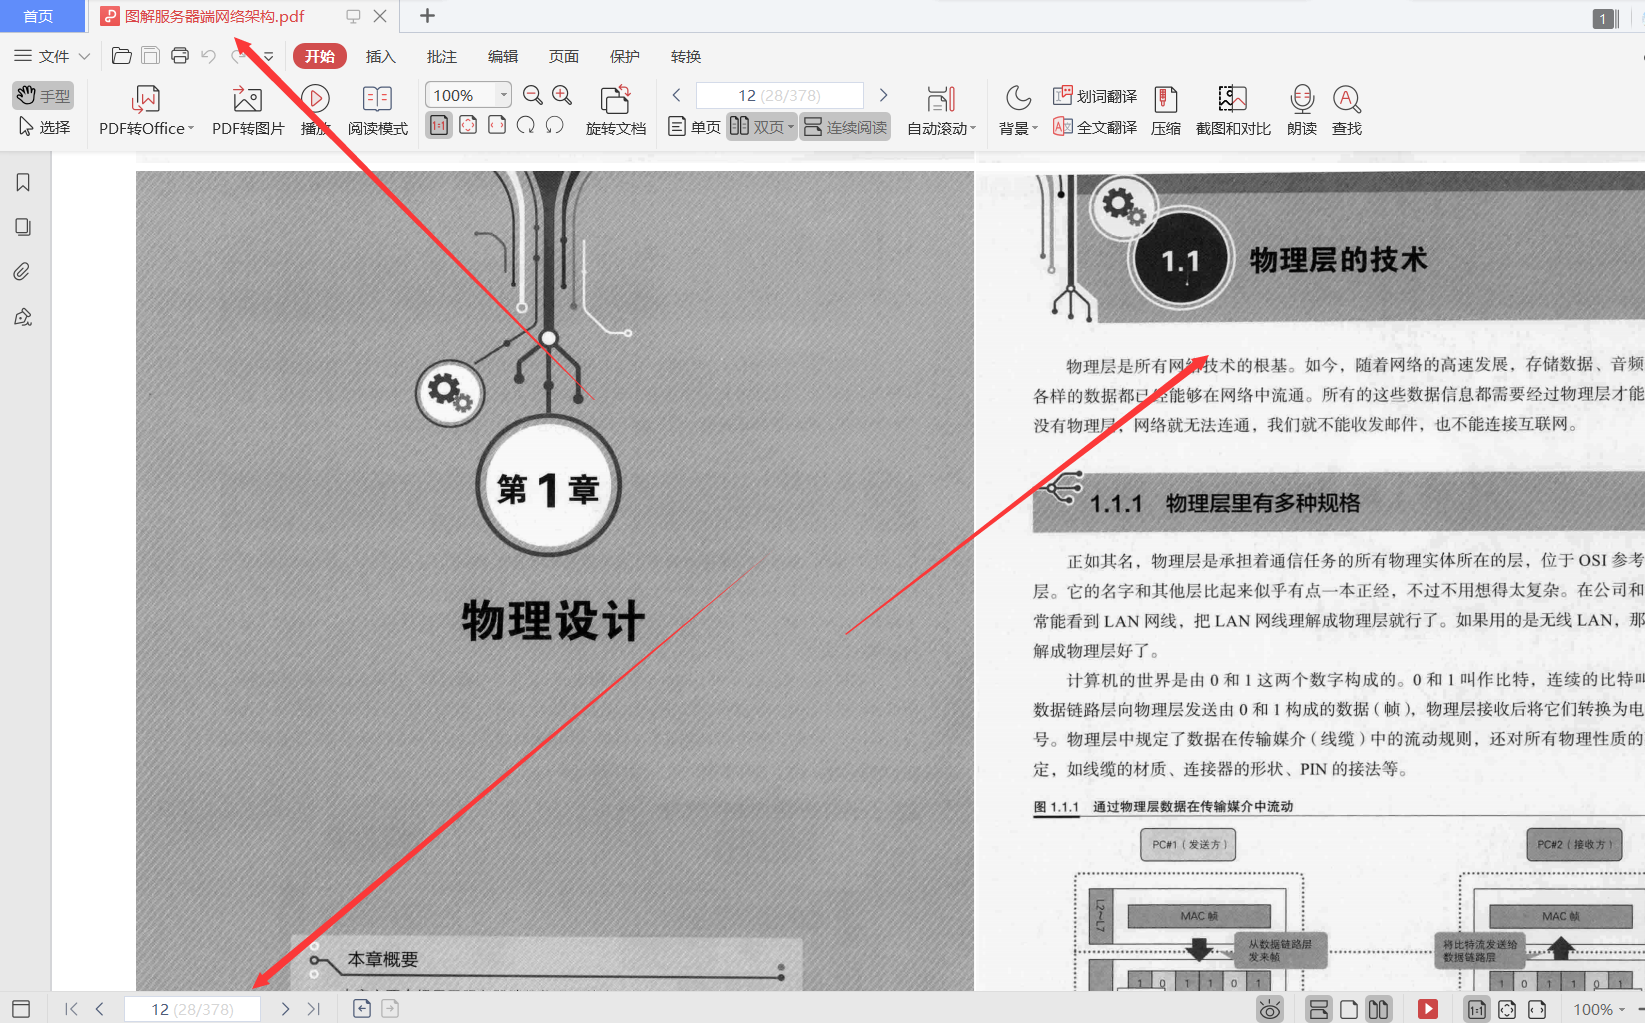
Task: Open the bookmark panel in the sidebar
Action: 23,182
